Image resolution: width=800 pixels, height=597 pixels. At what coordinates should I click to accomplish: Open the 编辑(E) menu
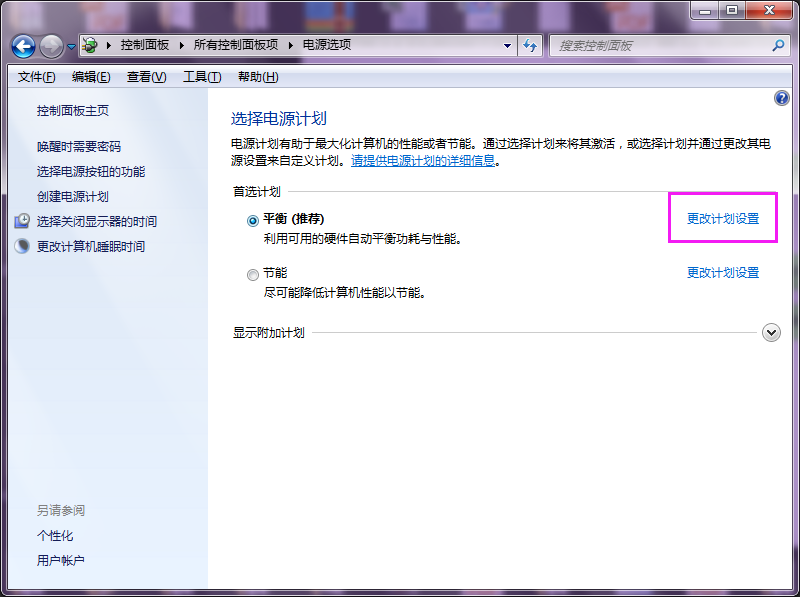pos(91,77)
